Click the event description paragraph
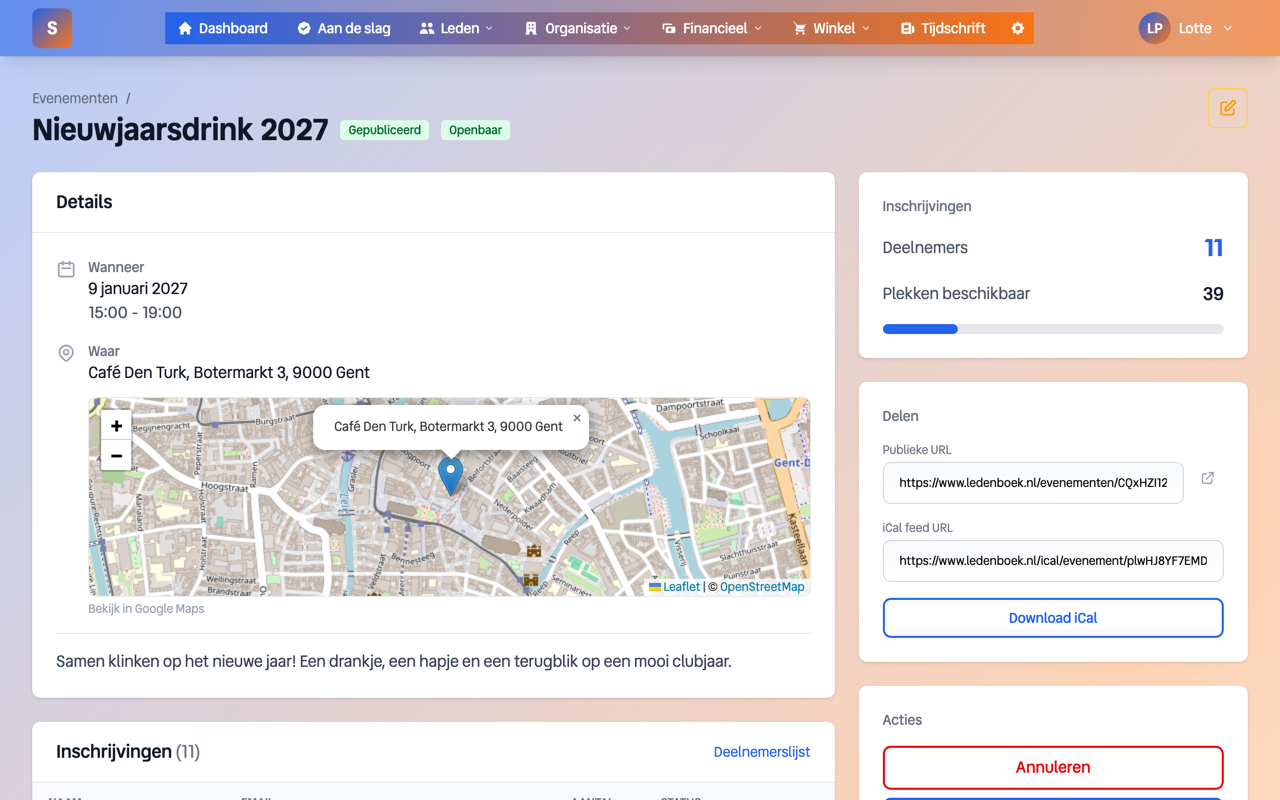 (394, 661)
